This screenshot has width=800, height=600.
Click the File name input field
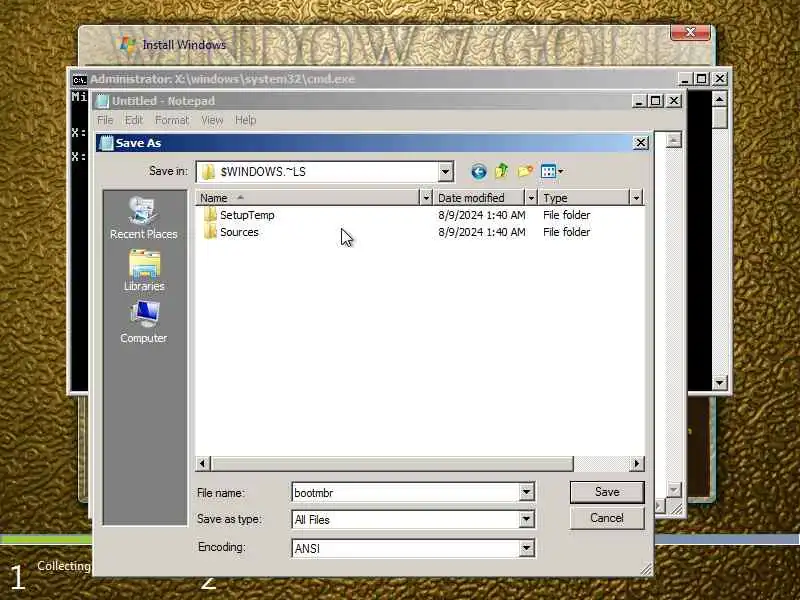(406, 492)
